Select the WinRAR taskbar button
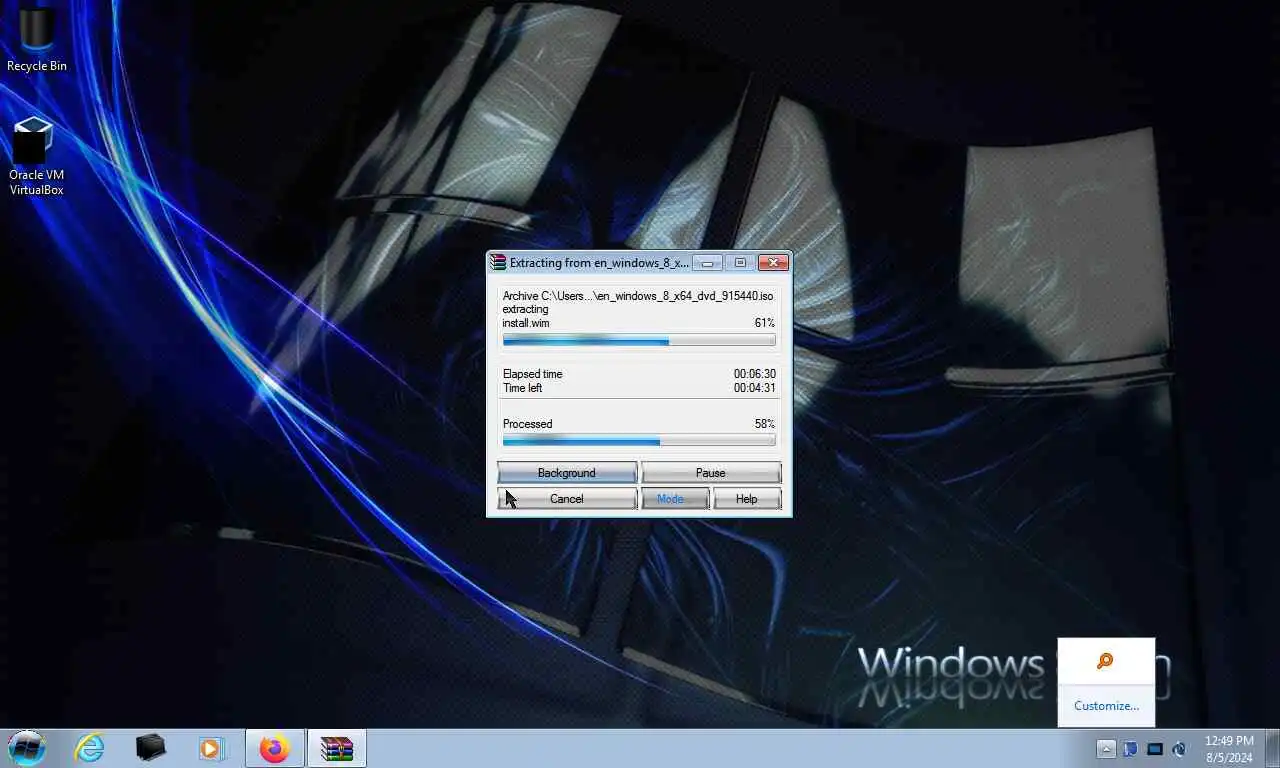Image resolution: width=1280 pixels, height=768 pixels. 337,748
